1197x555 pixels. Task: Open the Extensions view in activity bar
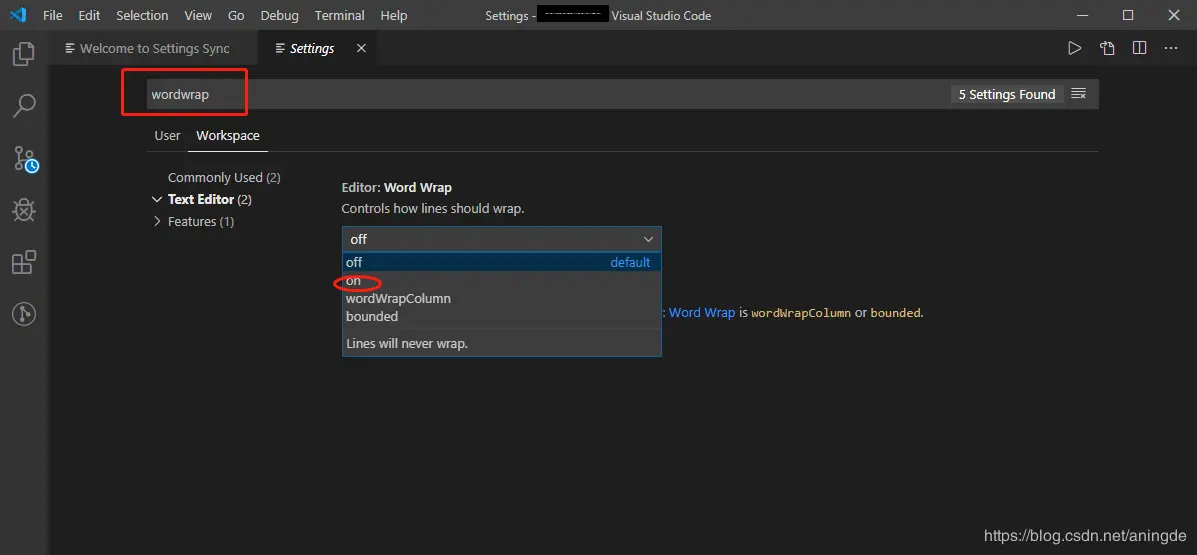24,262
